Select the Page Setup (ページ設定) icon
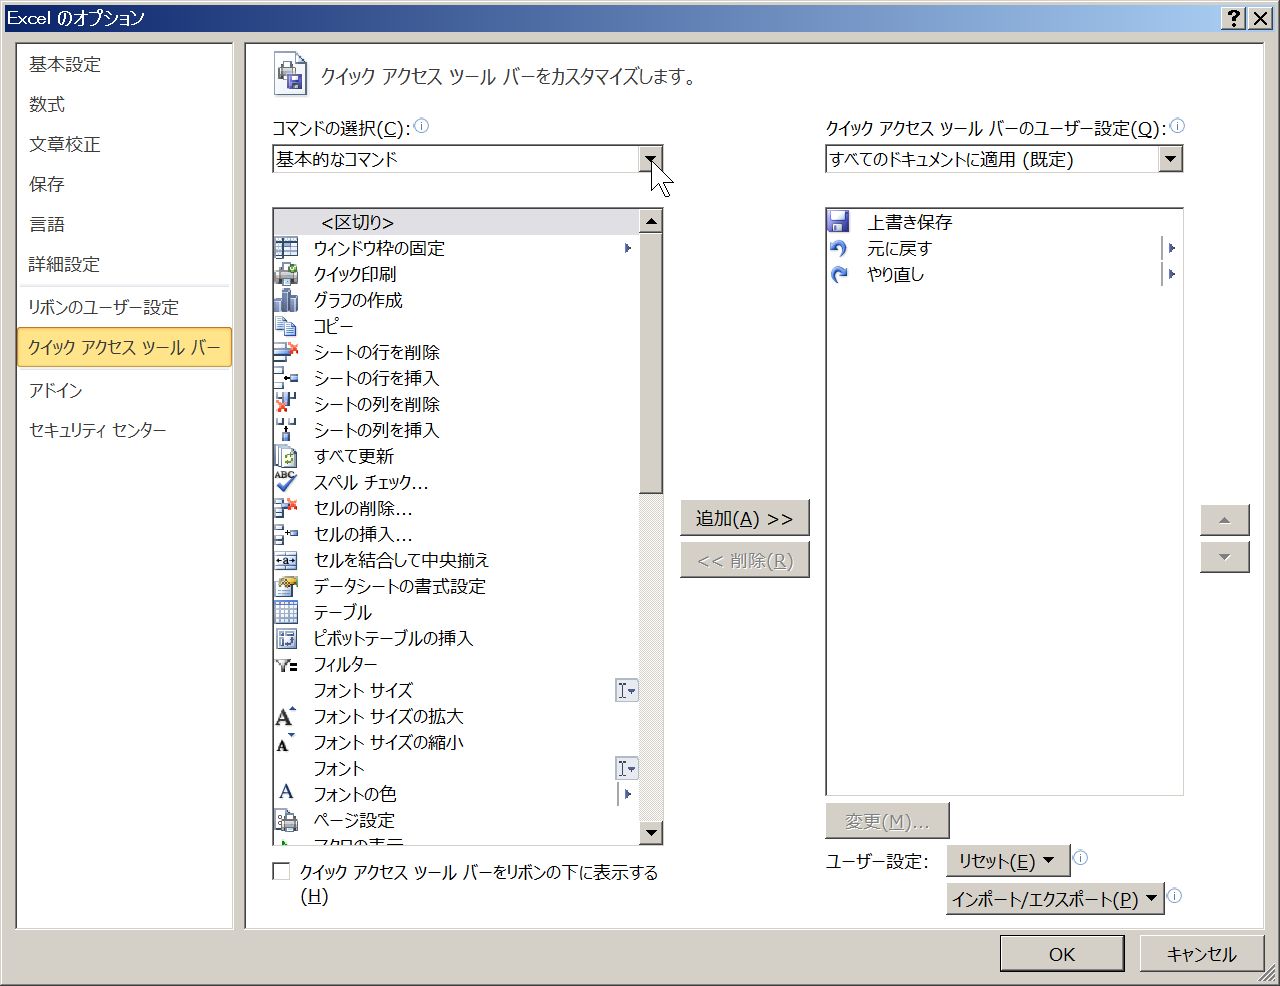 coord(286,820)
